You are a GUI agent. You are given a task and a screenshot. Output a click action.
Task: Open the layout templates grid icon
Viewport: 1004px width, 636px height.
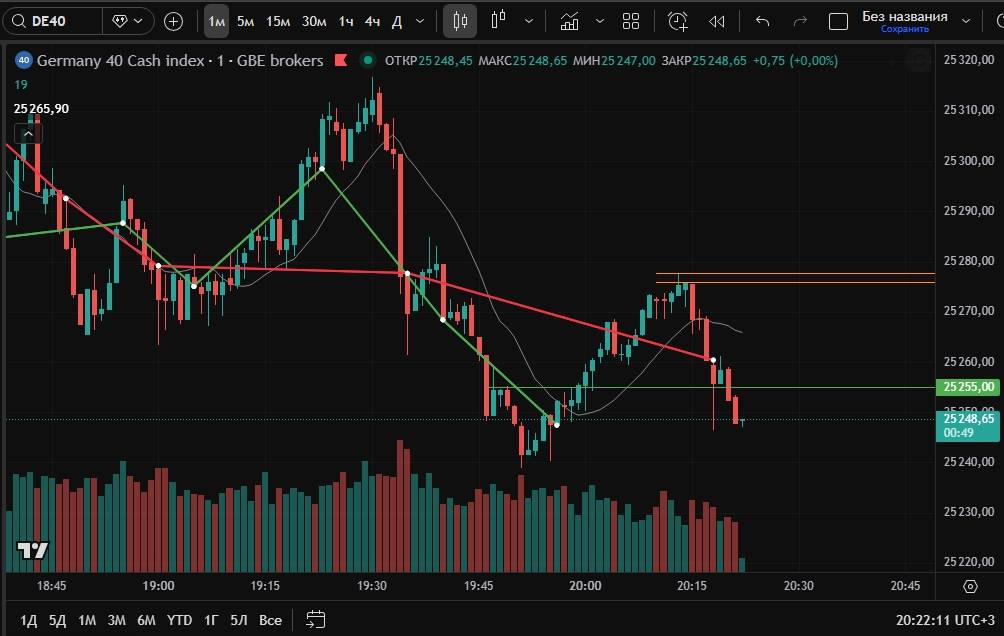pyautogui.click(x=630, y=21)
